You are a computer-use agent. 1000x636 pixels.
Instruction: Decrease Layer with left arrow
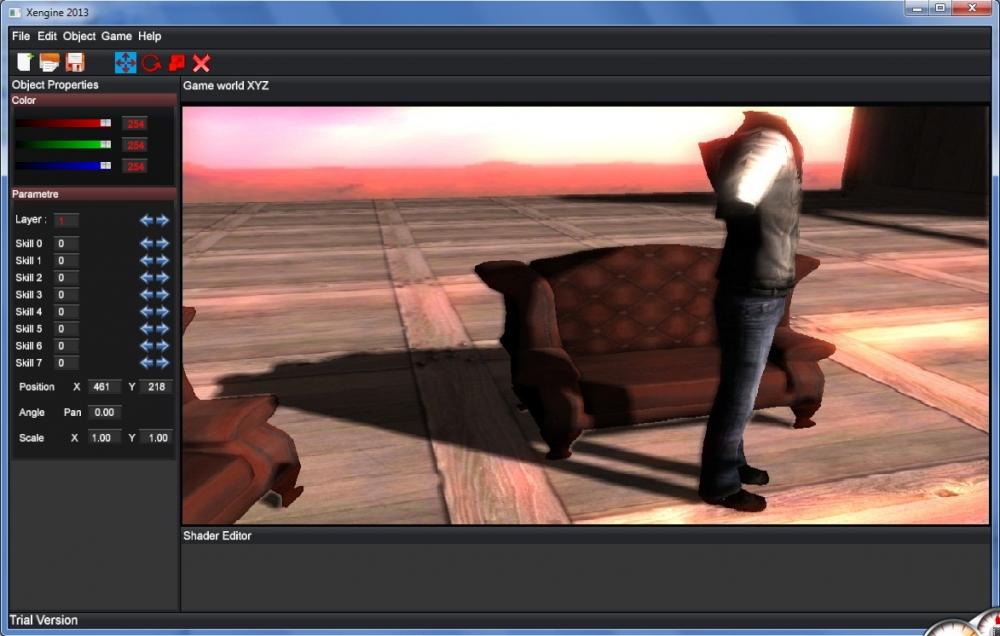point(147,220)
